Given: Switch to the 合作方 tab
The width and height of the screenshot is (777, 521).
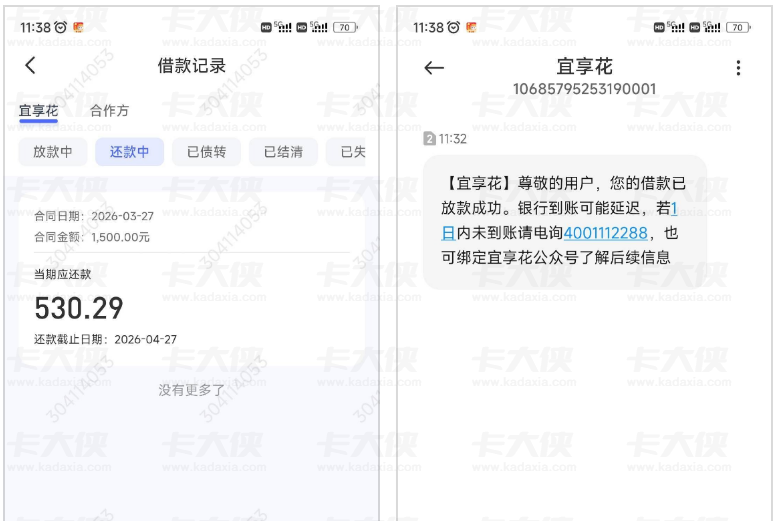Looking at the screenshot, I should 110,111.
